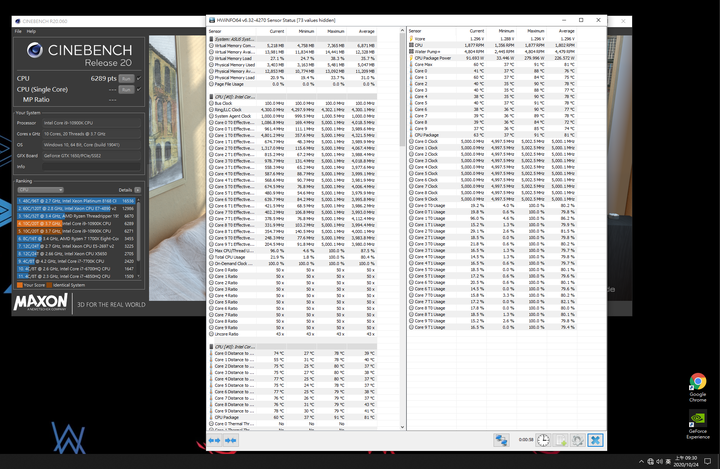Select the Ring/LLC Clock sensor row
The image size is (720, 469).
(293, 110)
